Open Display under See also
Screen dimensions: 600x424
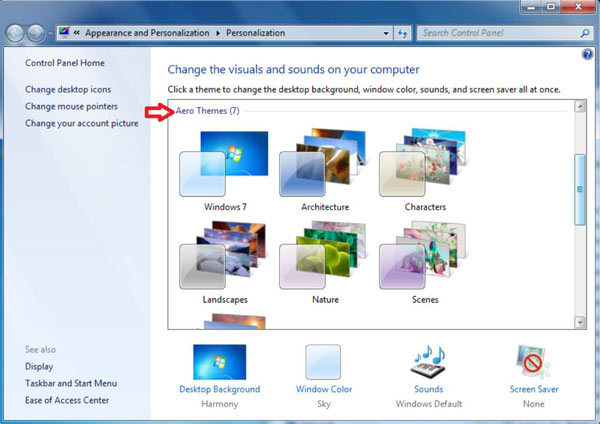[x=39, y=366]
